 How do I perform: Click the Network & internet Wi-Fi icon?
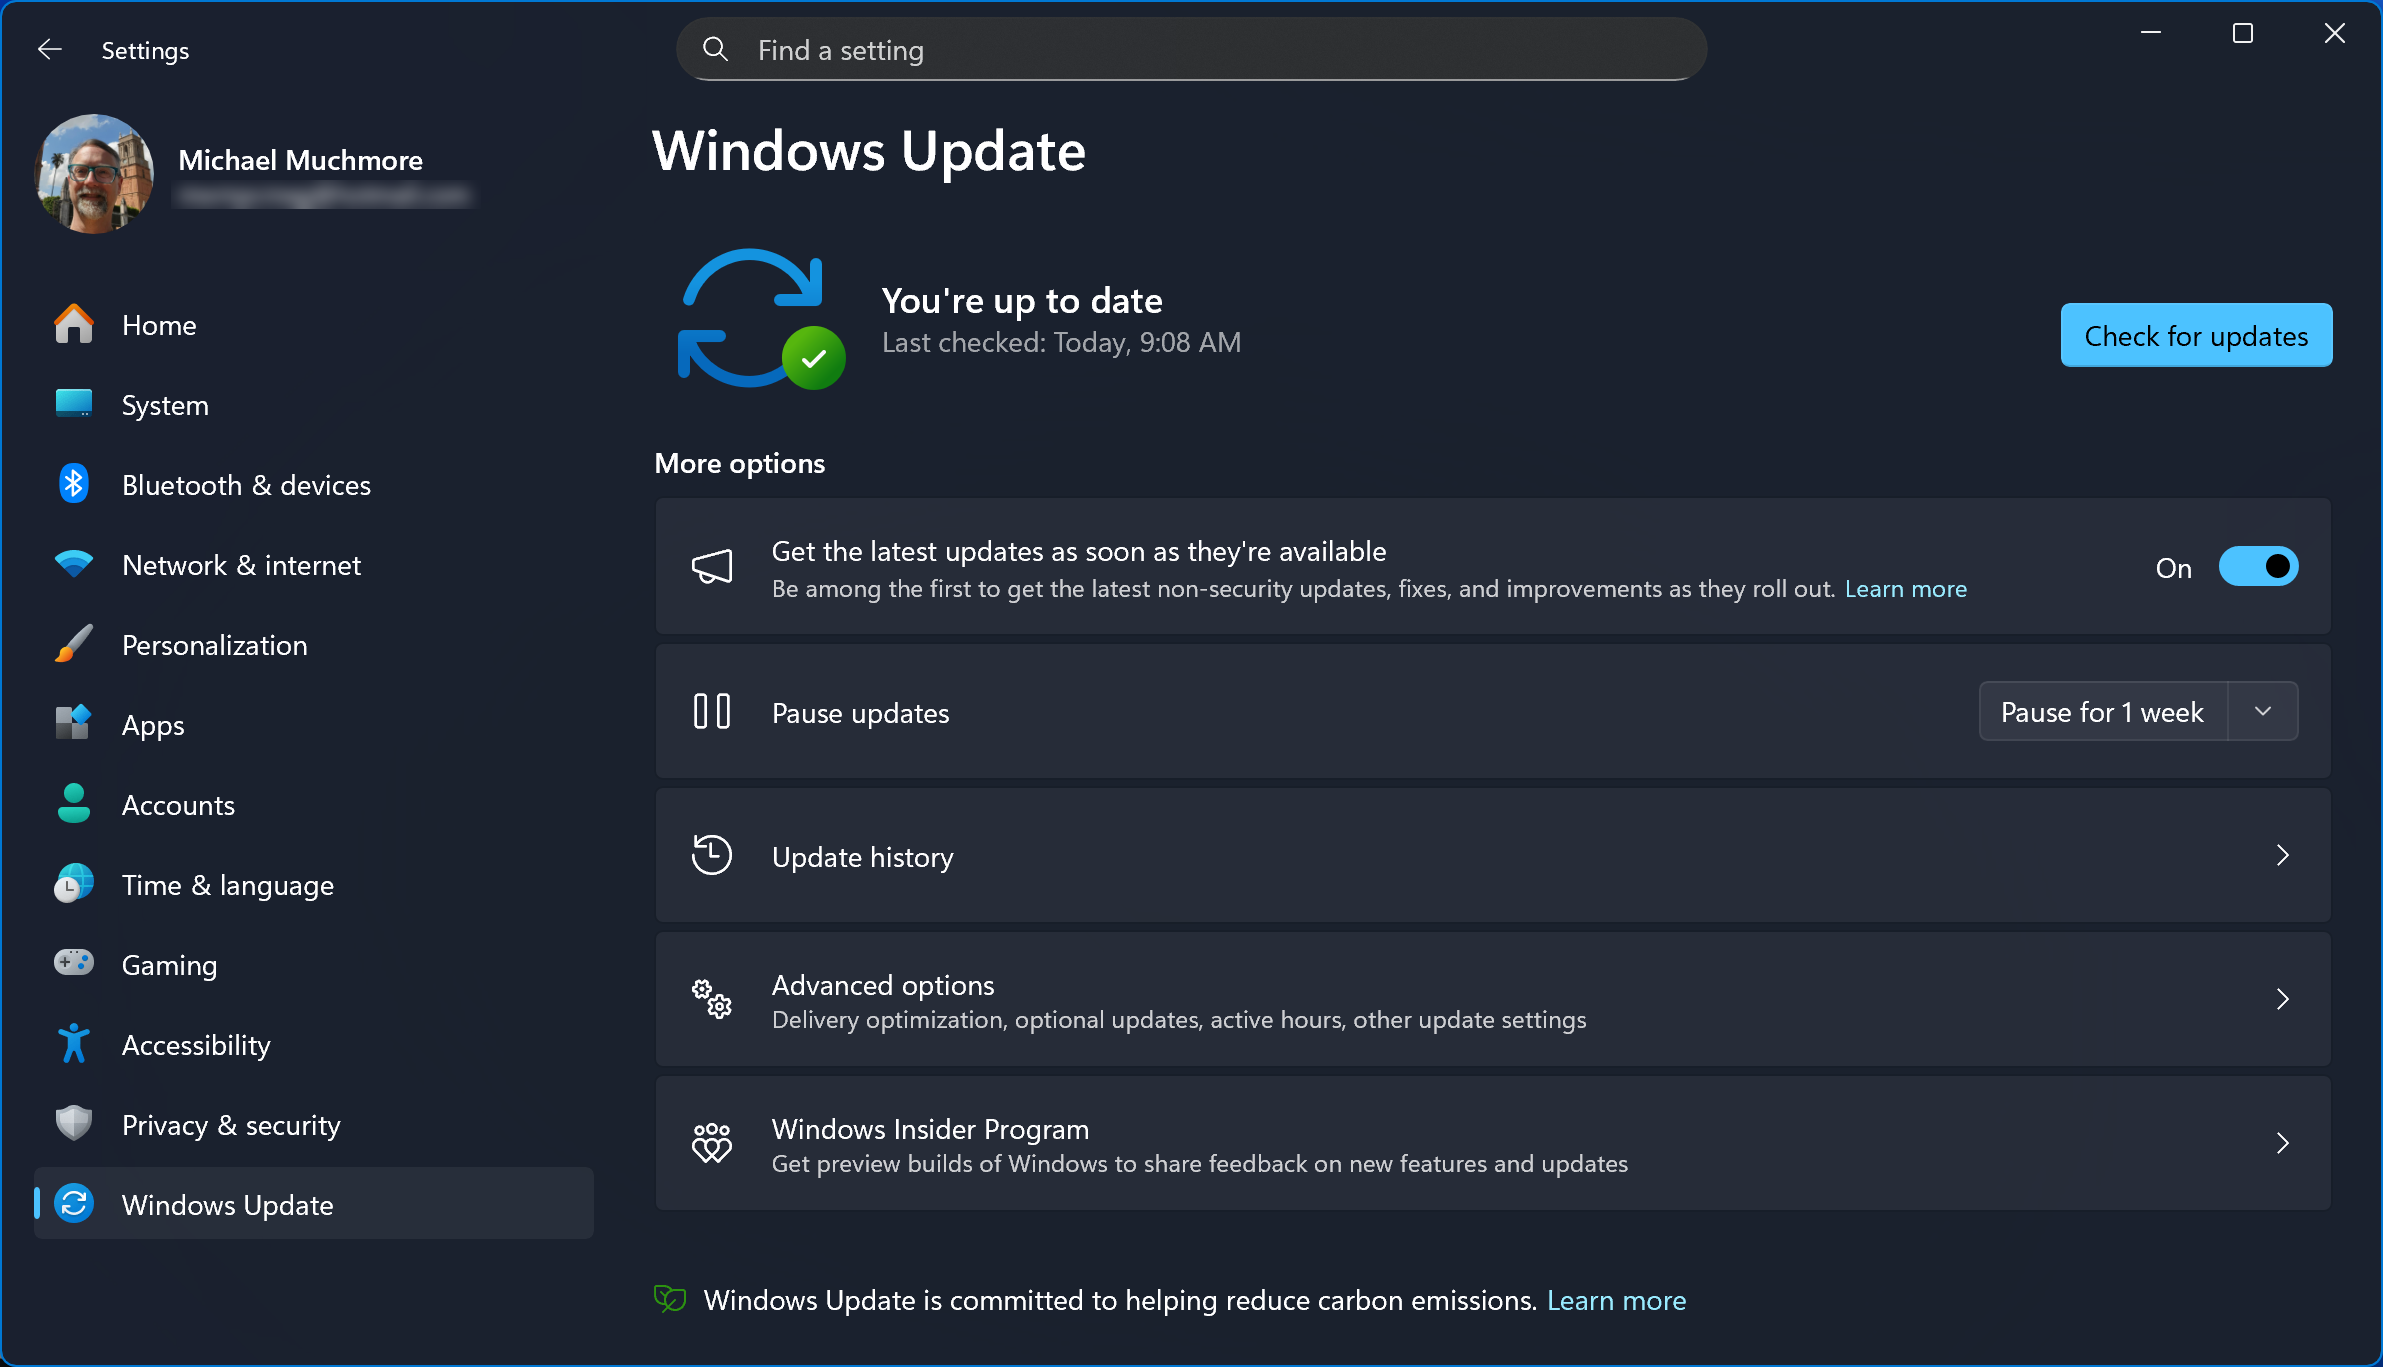click(73, 563)
